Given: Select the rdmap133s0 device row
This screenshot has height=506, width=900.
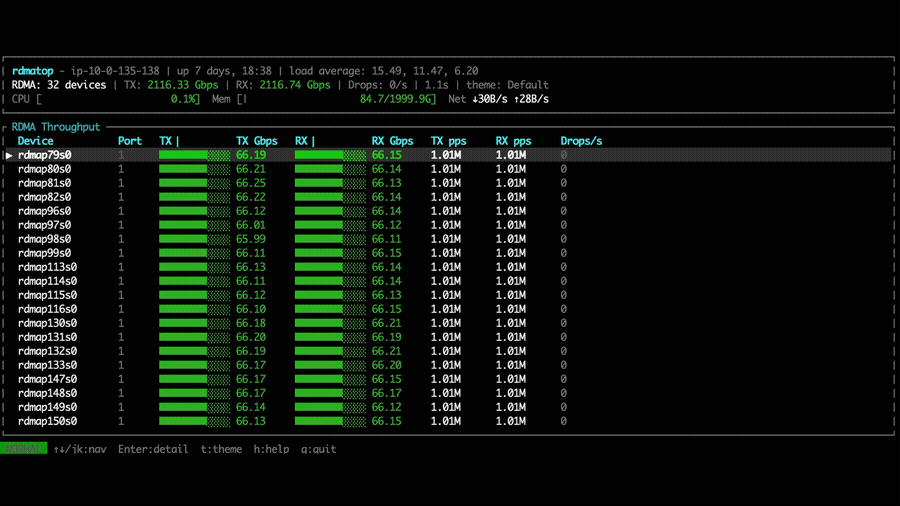Looking at the screenshot, I should [x=448, y=365].
